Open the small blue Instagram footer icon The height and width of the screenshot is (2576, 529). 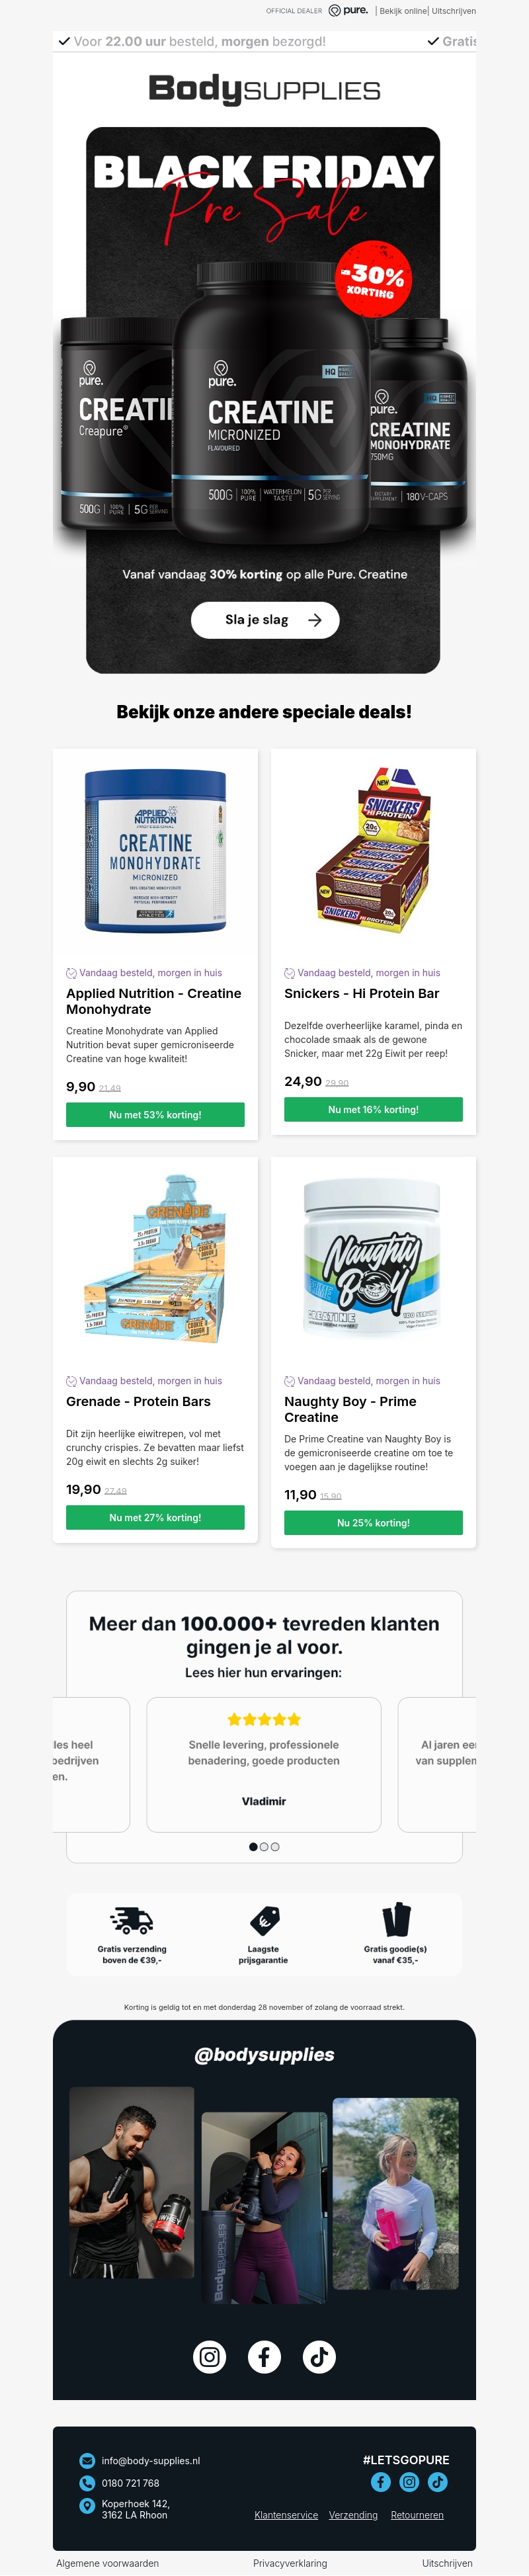coord(409,2482)
